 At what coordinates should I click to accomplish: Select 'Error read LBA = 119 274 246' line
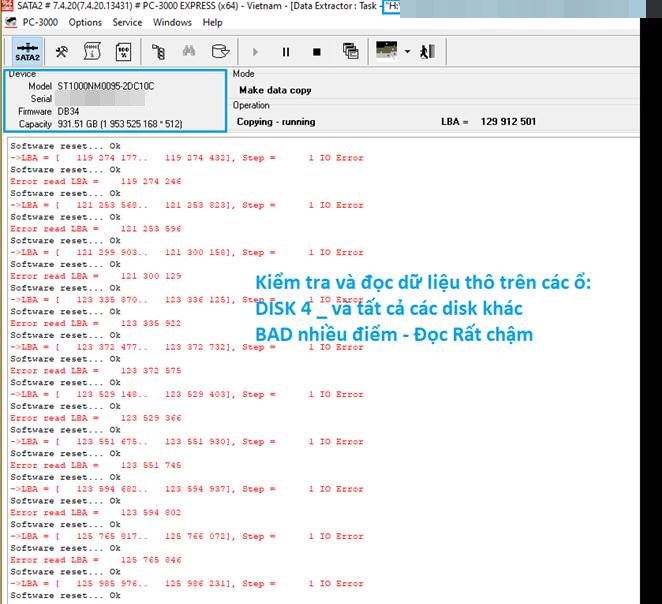pyautogui.click(x=96, y=181)
